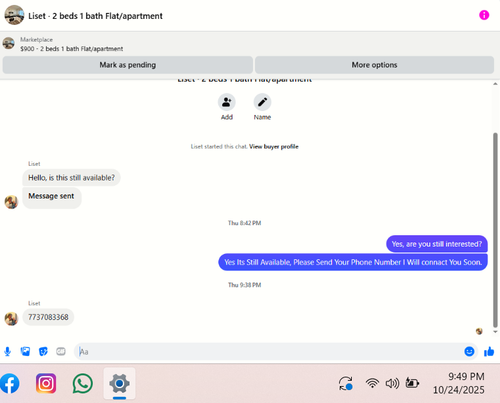Viewport: 500px width, 403px height.
Task: Focus the Aa message input field
Action: tap(268, 351)
